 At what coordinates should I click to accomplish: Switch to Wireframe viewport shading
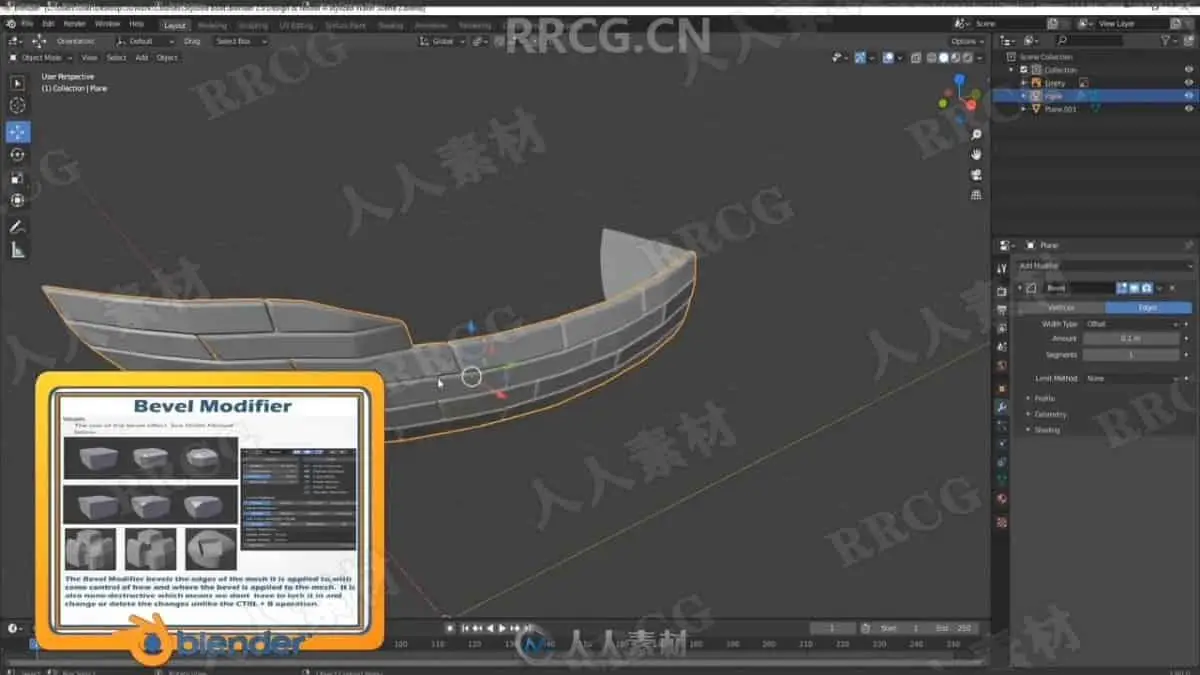tap(931, 58)
